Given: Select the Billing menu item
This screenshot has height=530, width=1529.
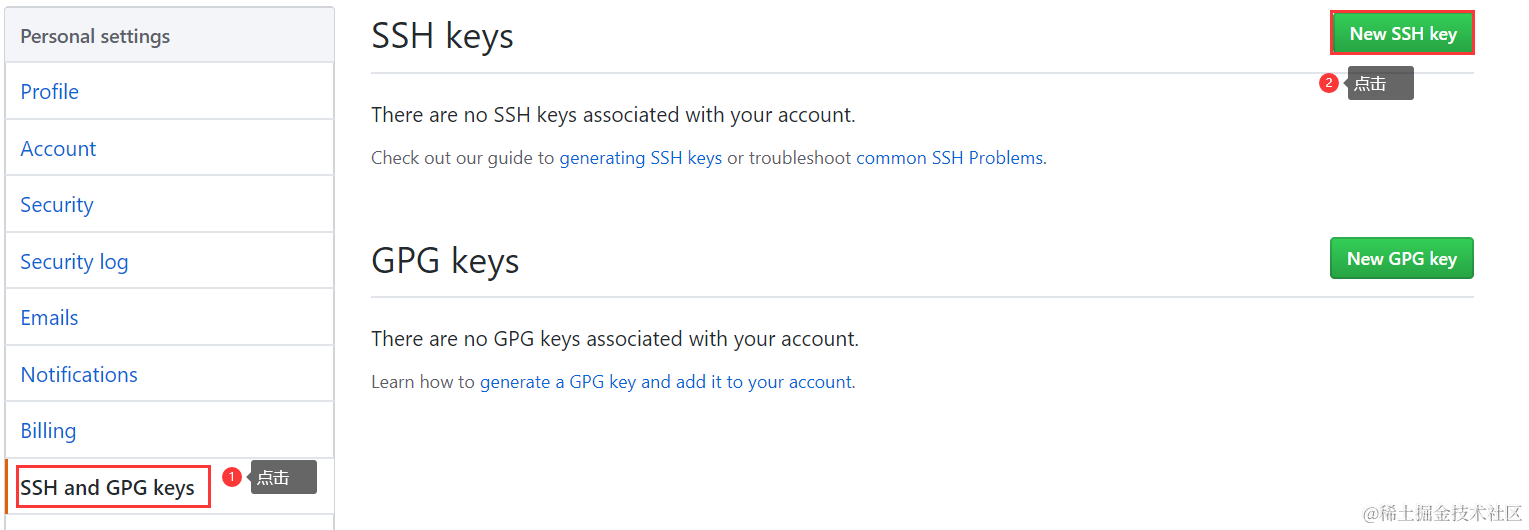Looking at the screenshot, I should coord(169,430).
